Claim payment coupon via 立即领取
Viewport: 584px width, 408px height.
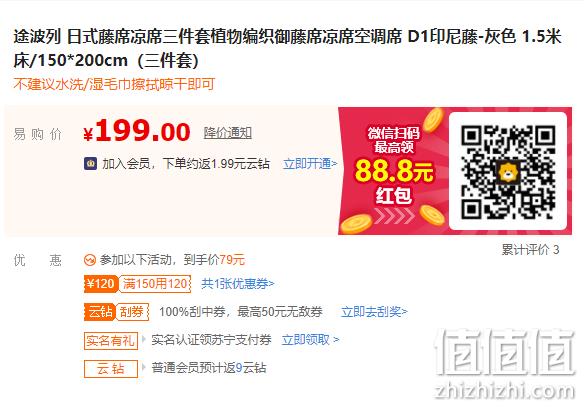310,340
